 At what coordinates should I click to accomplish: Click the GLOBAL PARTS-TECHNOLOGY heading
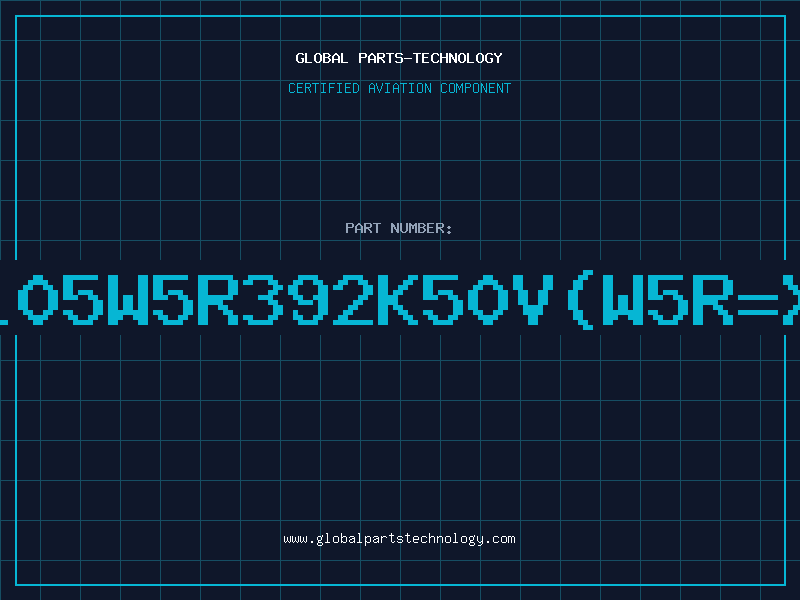399,58
